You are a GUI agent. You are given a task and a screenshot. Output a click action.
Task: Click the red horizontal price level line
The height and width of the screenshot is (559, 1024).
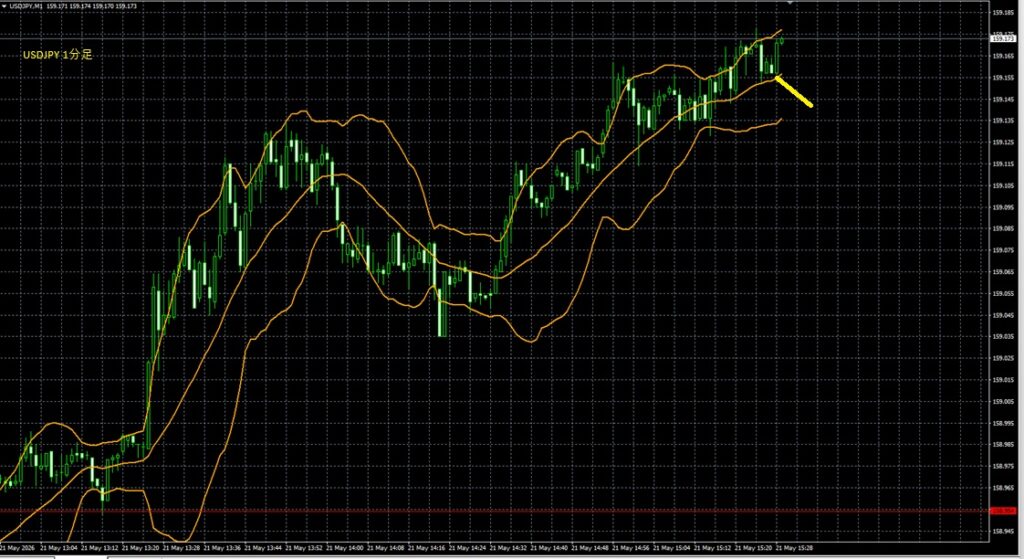495,511
